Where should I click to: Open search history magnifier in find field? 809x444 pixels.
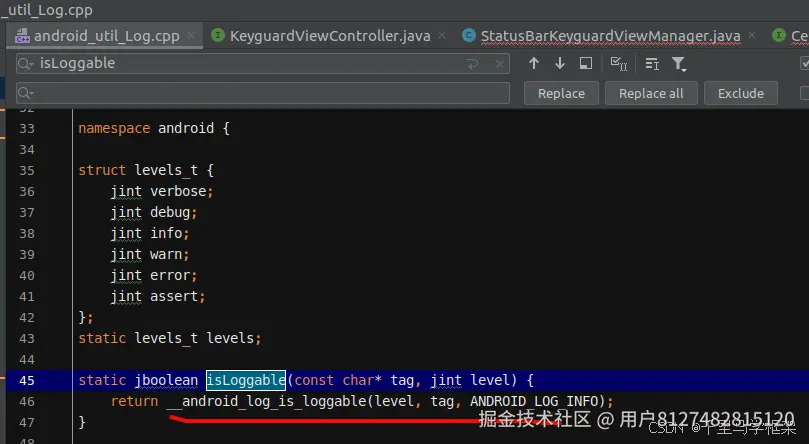(x=25, y=63)
